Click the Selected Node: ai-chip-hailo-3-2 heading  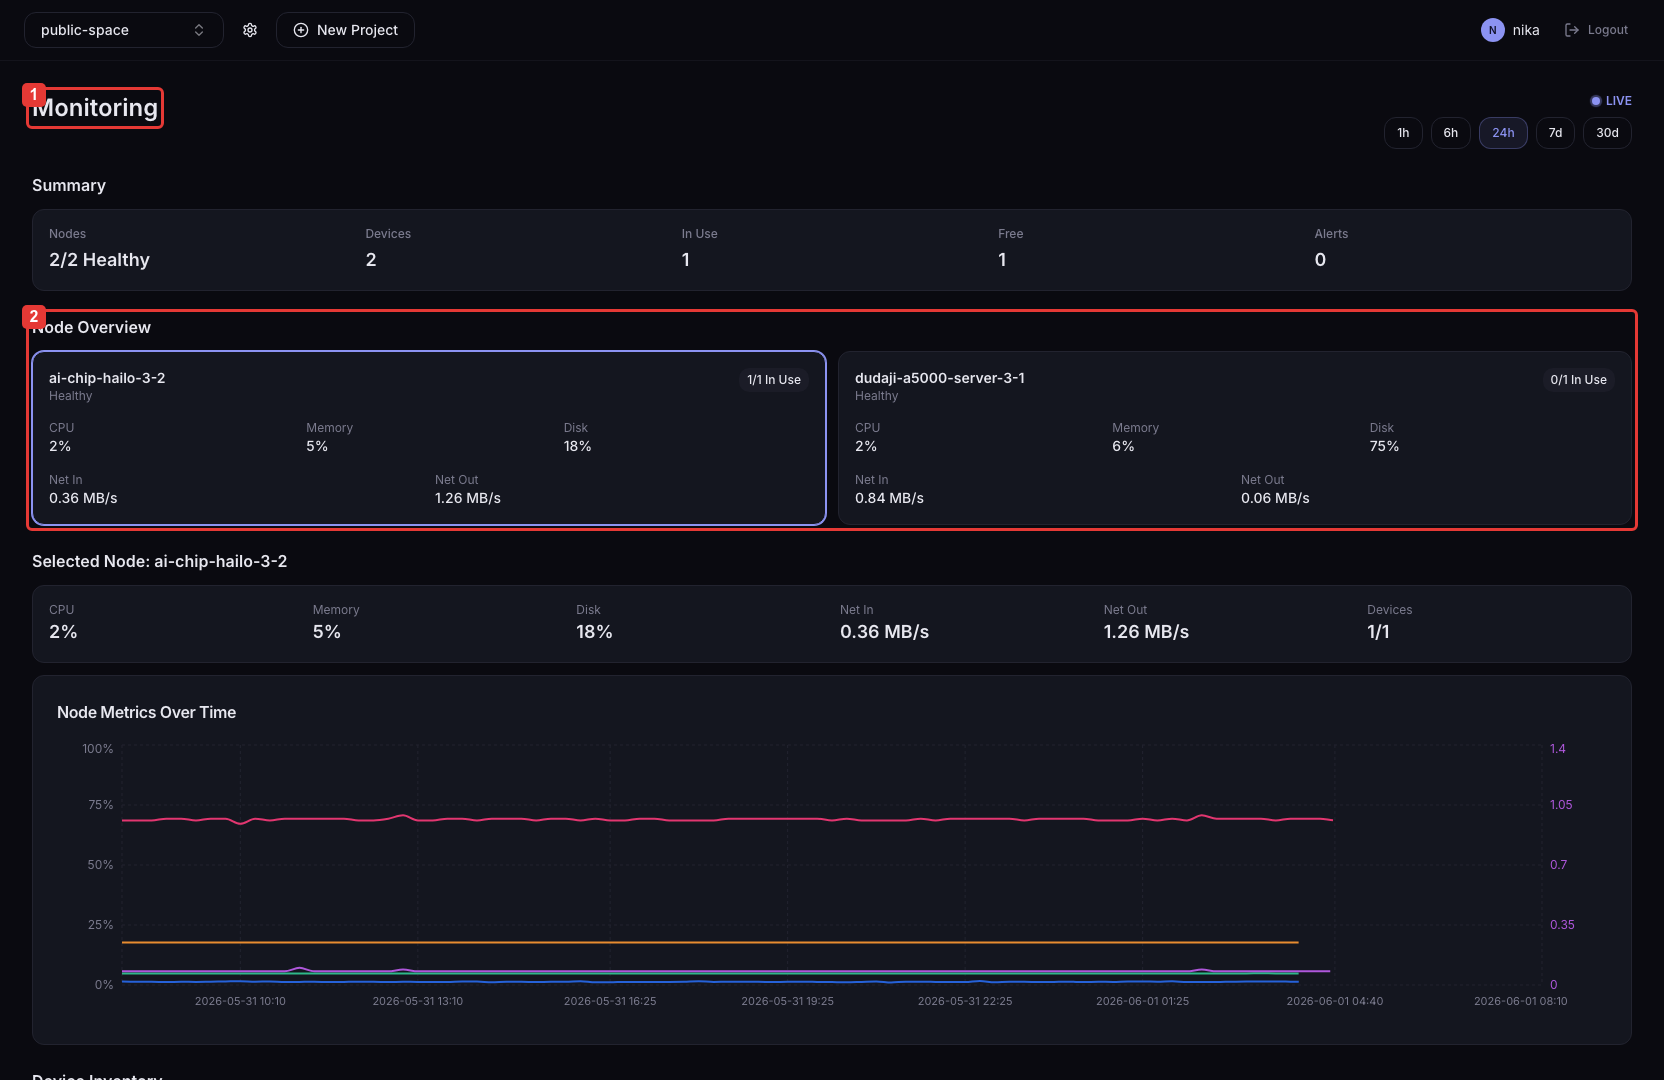(159, 562)
